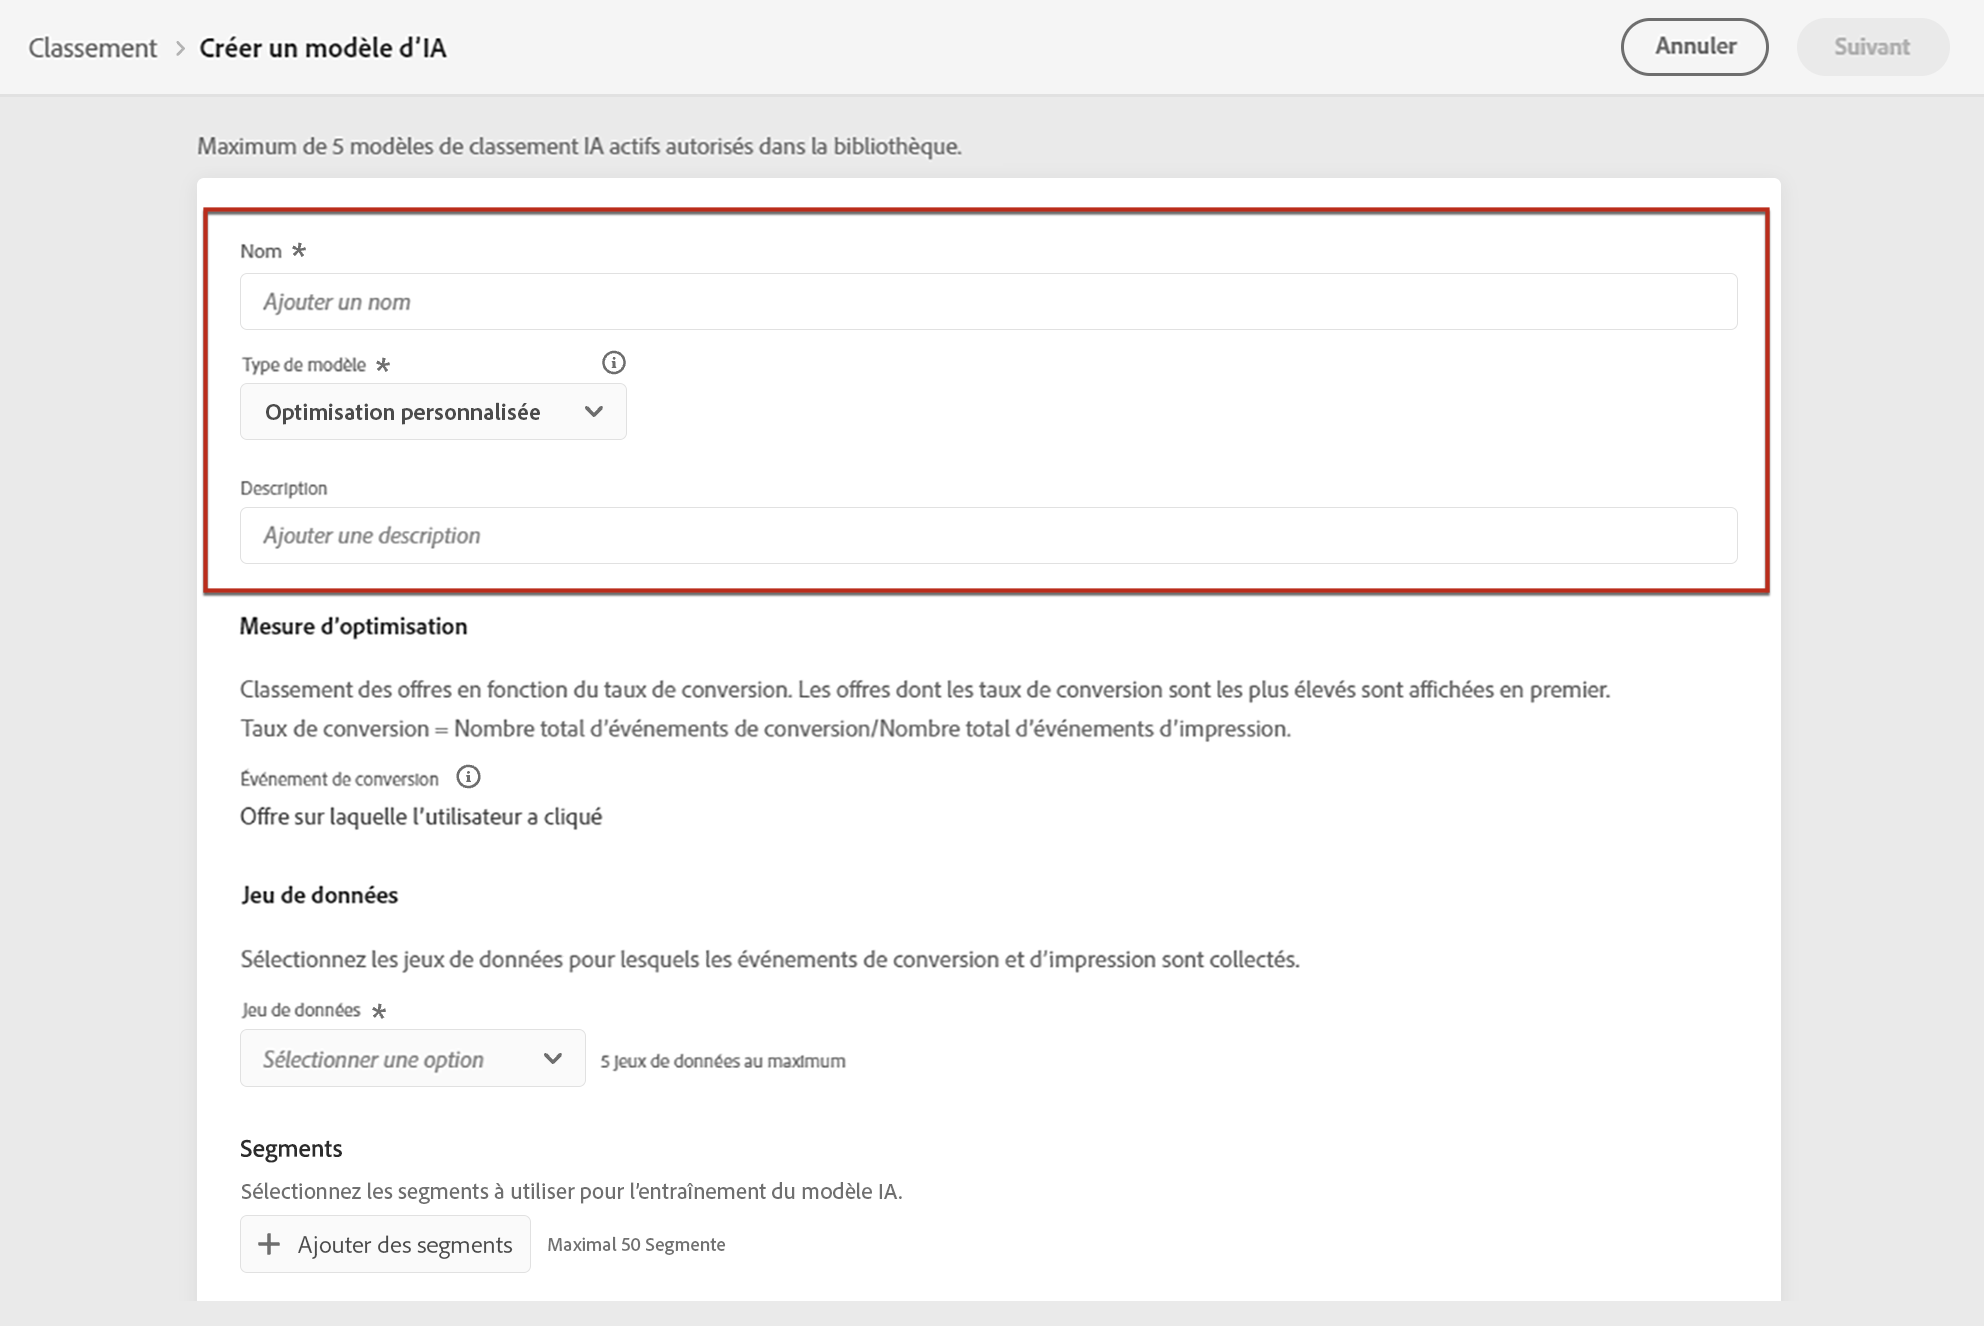Focus the Ajouter un nom field
The height and width of the screenshot is (1326, 1984).
[988, 302]
